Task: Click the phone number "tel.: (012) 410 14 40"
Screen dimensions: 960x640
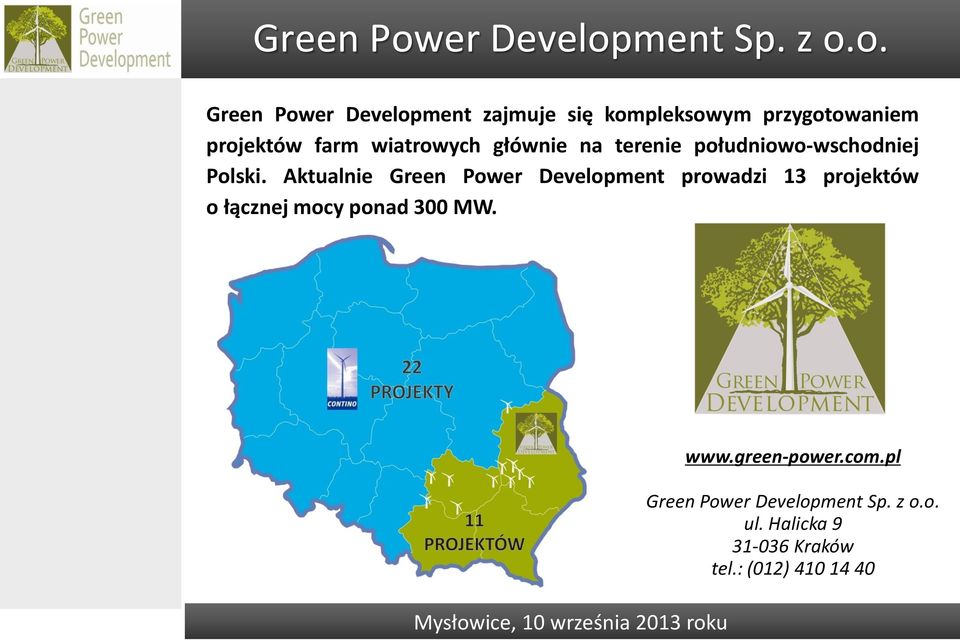Action: [793, 568]
